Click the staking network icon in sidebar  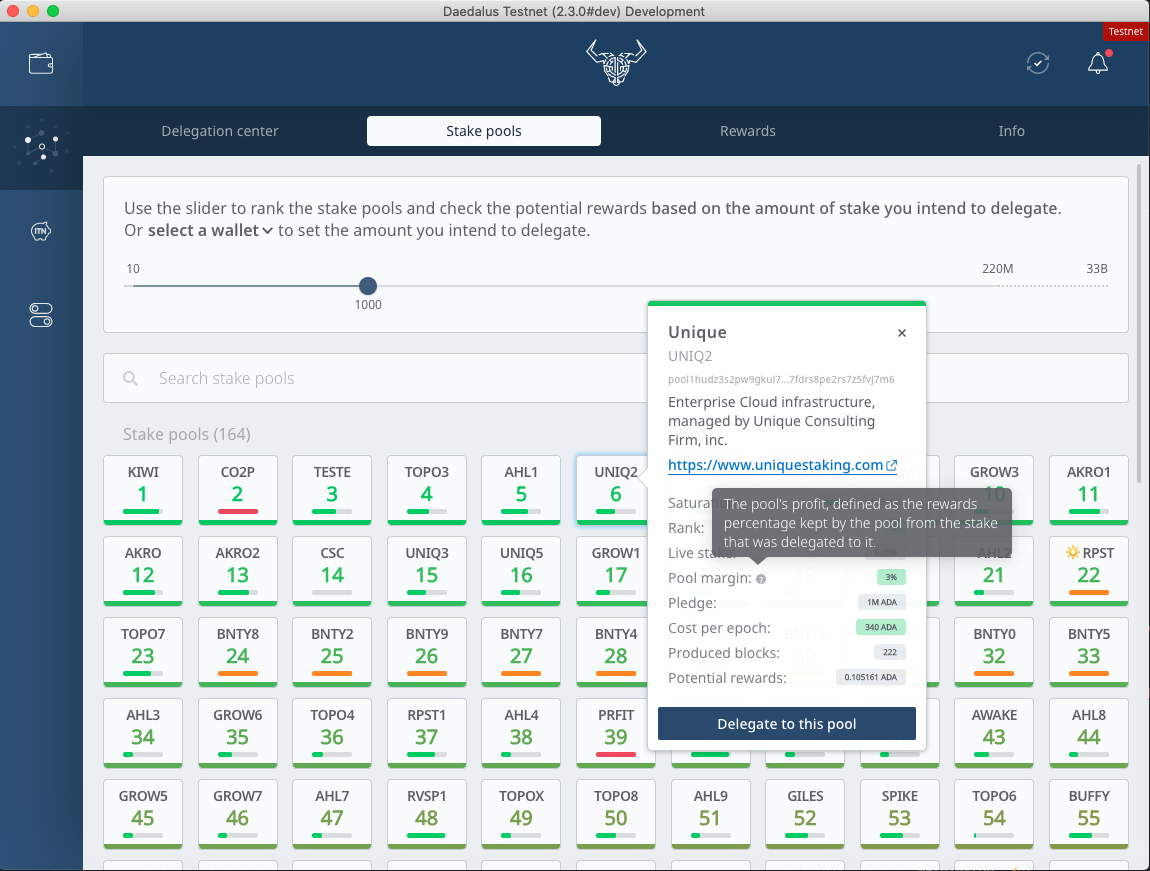click(41, 147)
